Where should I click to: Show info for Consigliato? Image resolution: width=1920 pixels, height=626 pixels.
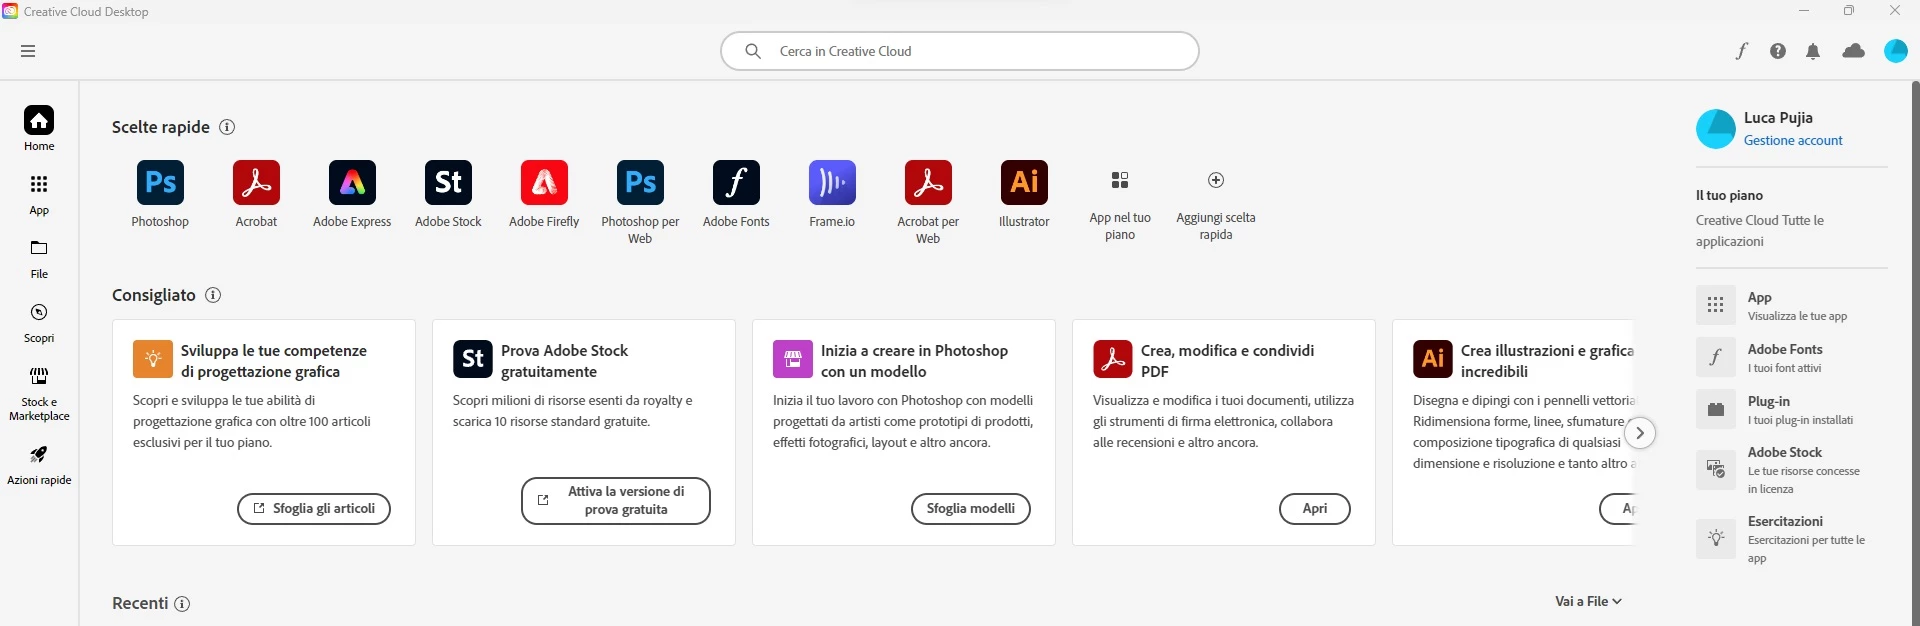click(213, 295)
